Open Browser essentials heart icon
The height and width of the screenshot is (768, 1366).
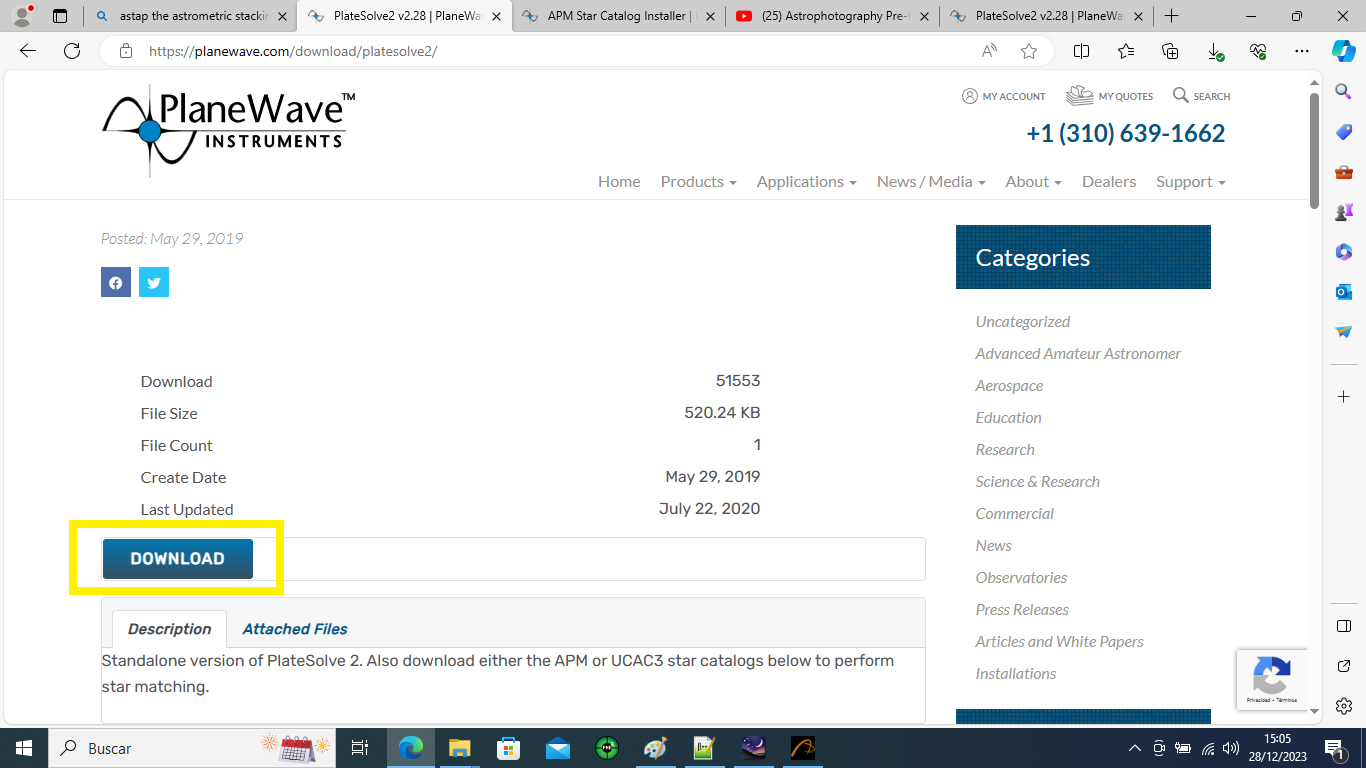pyautogui.click(x=1258, y=51)
